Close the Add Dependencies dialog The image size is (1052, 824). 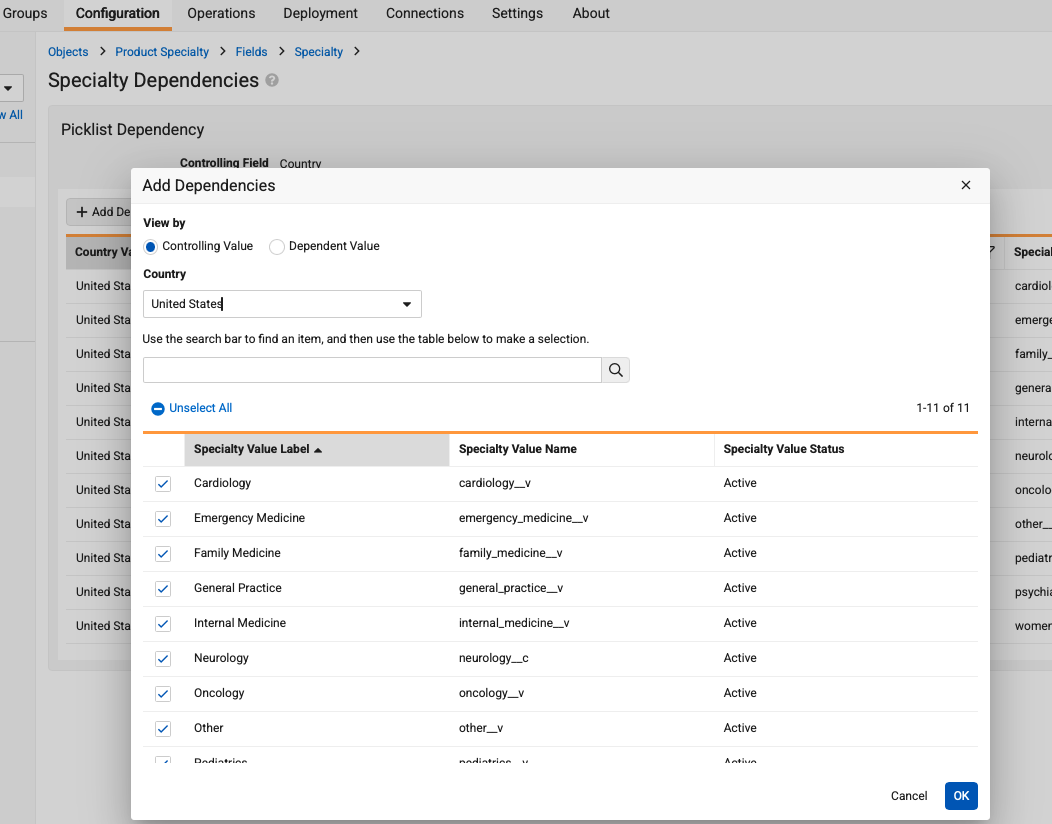coord(965,185)
